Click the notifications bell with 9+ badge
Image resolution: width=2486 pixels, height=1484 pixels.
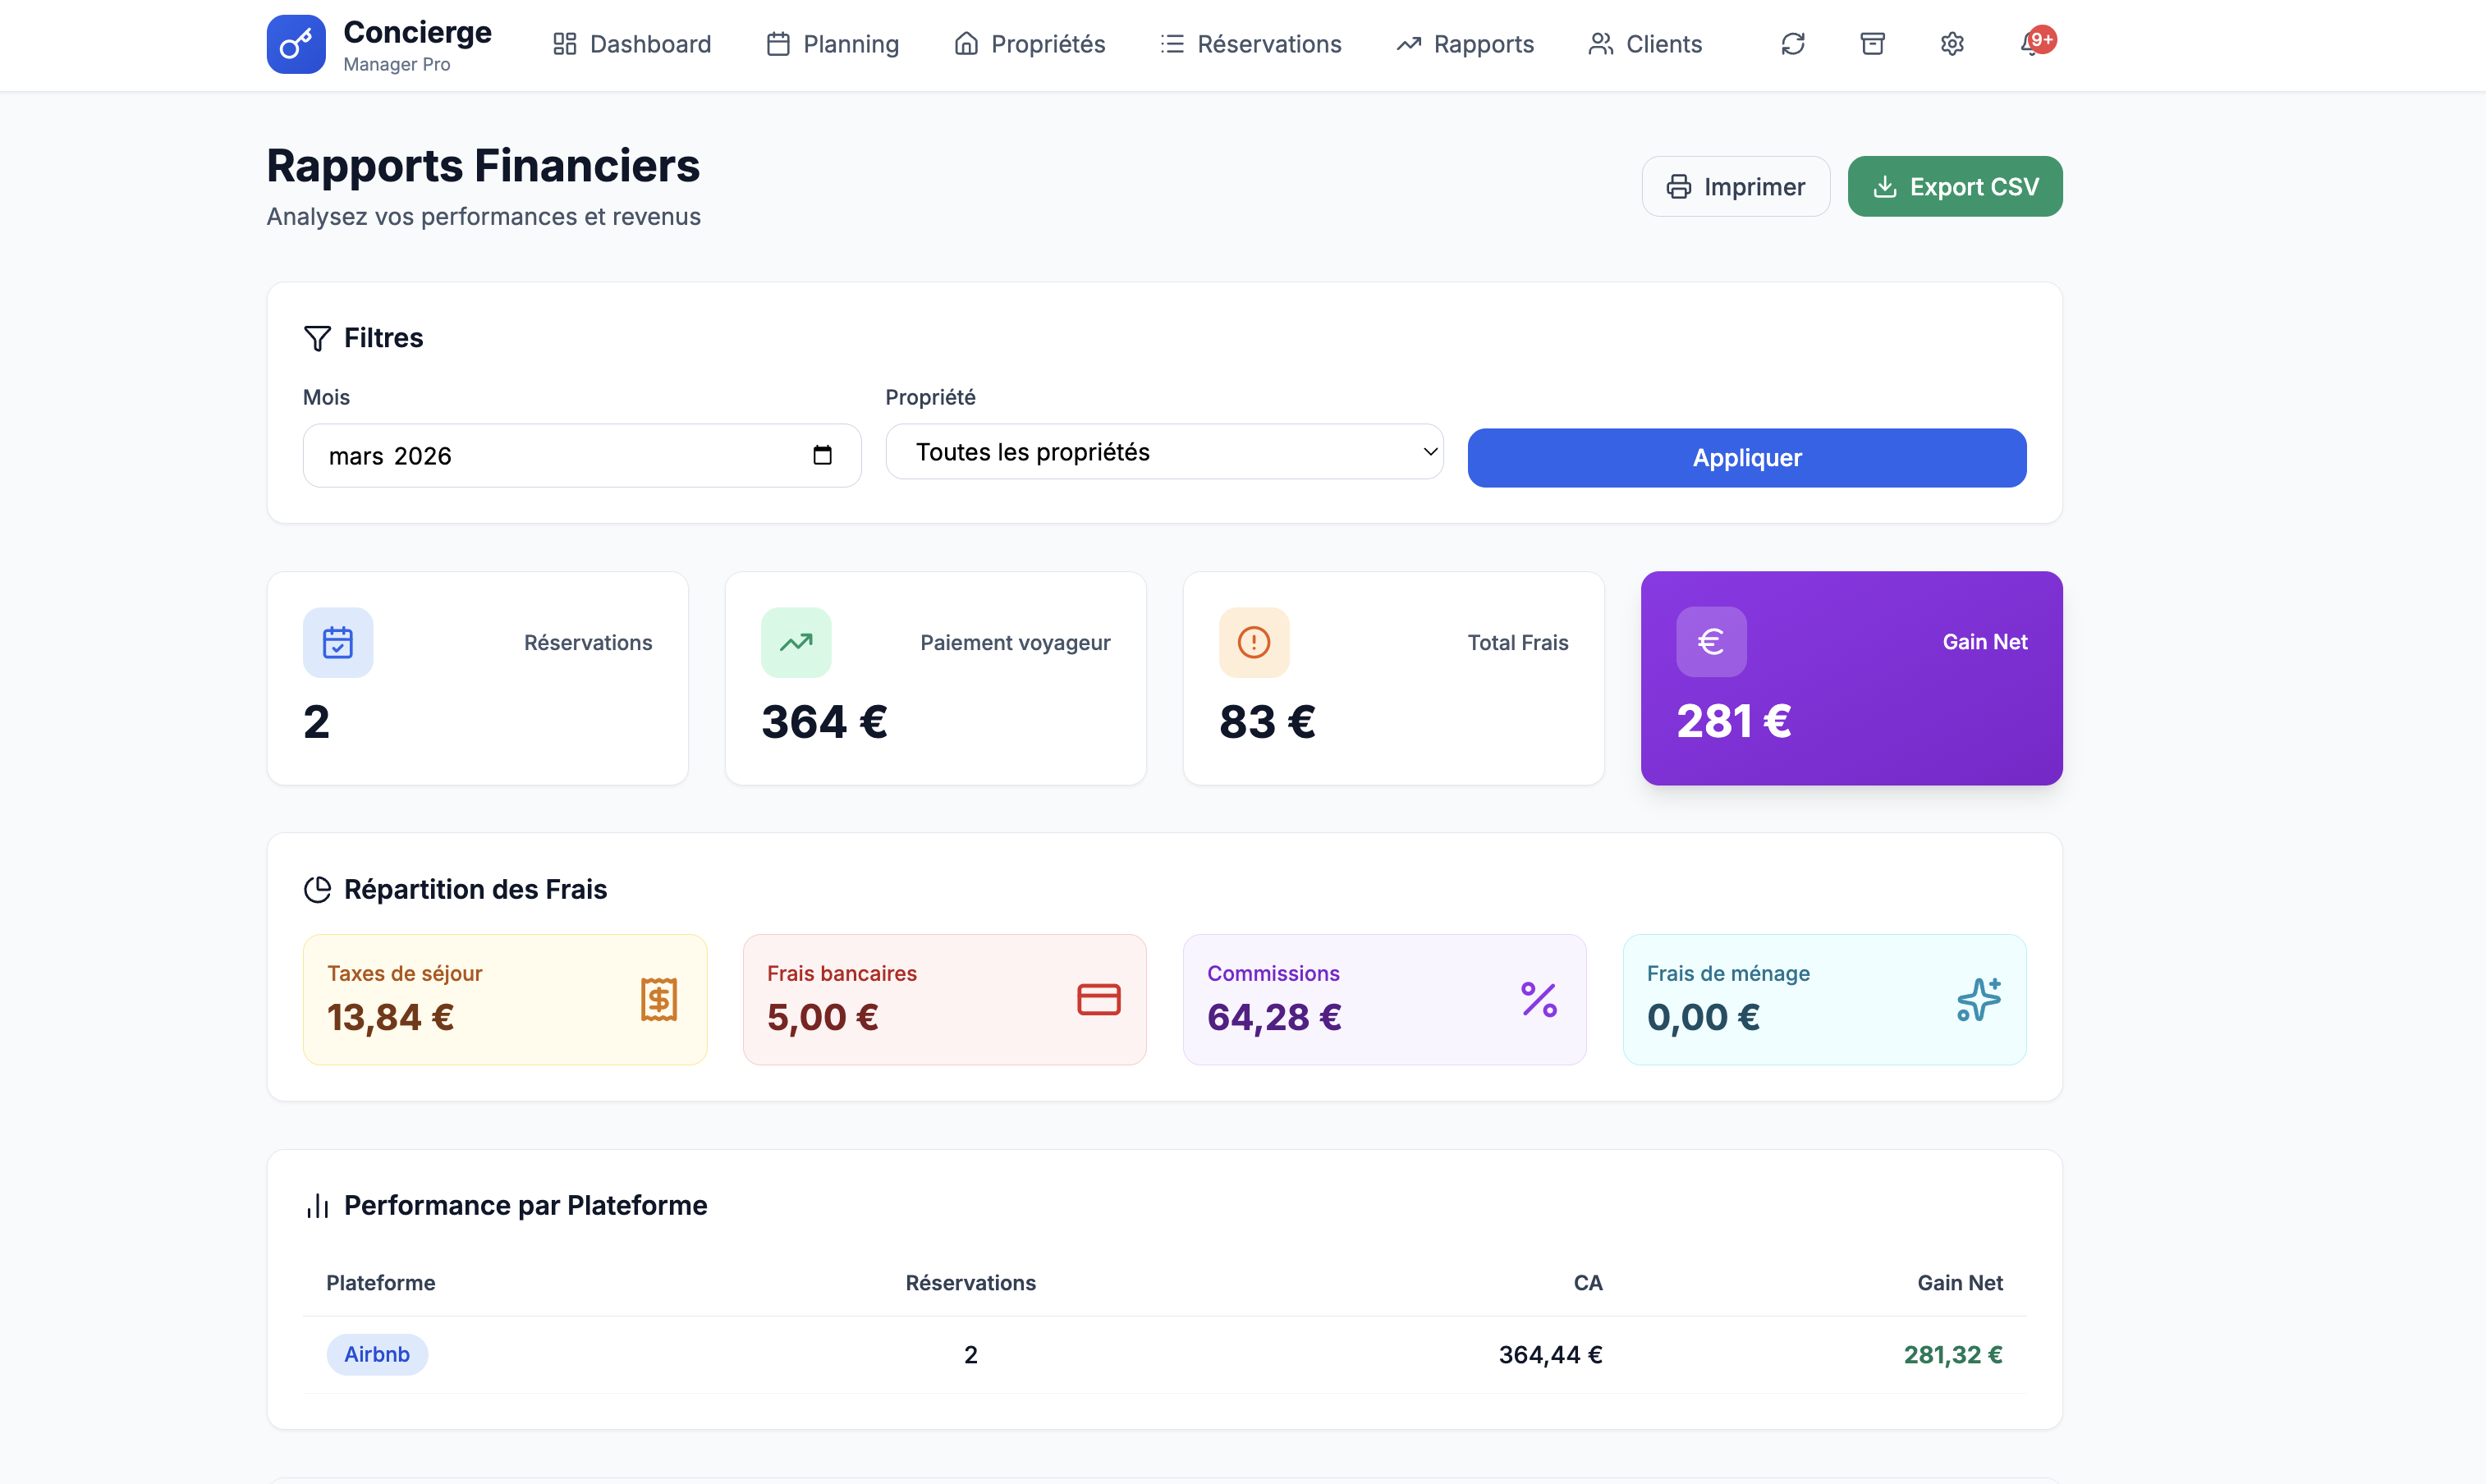[2031, 43]
